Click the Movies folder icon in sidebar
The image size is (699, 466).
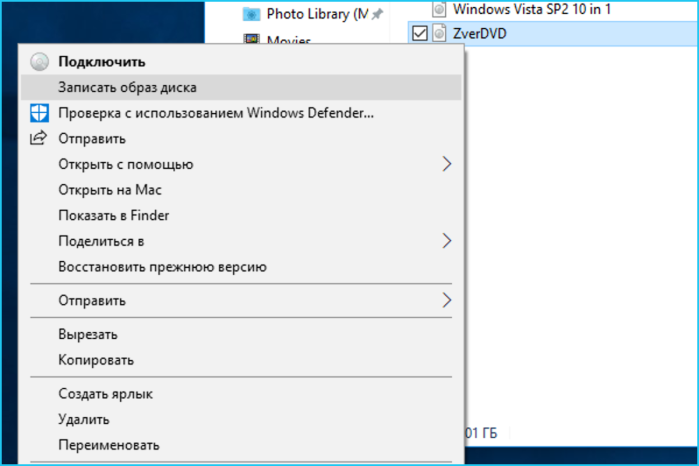point(251,39)
